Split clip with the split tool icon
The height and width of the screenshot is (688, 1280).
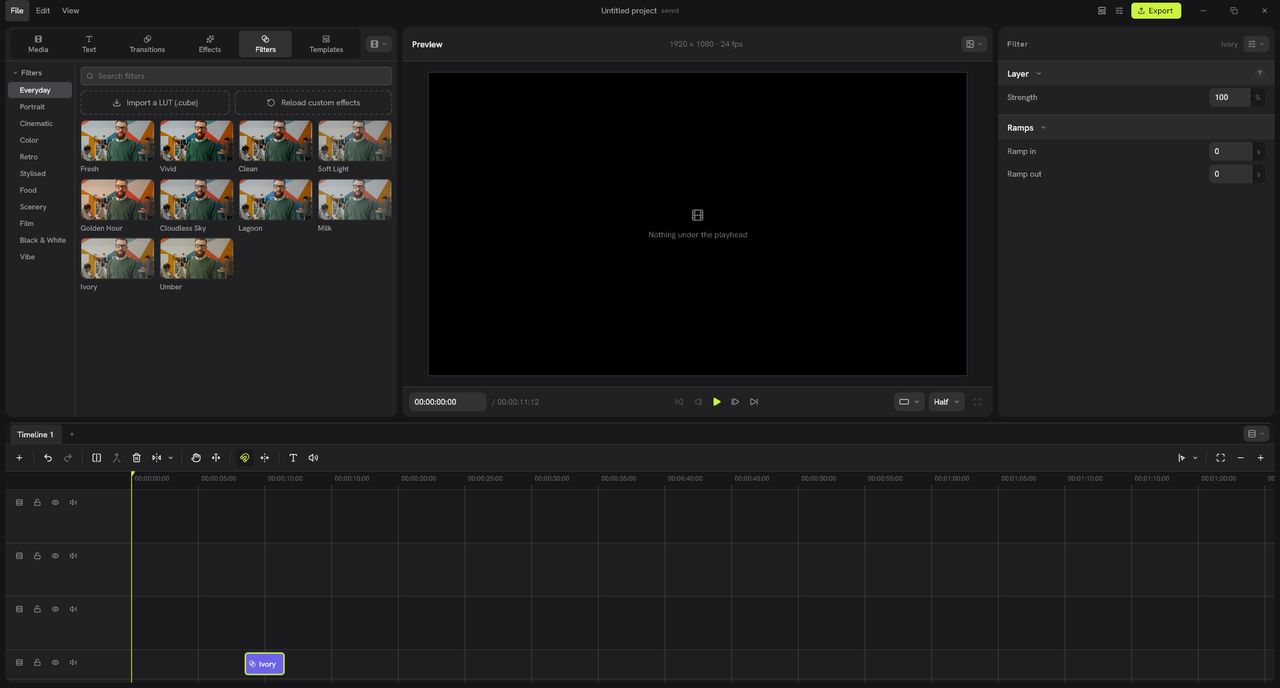(97, 458)
